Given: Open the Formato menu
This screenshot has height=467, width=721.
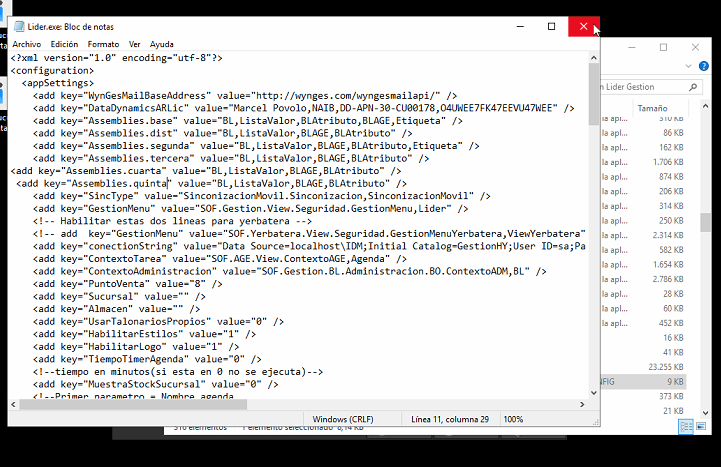Looking at the screenshot, I should 103,44.
